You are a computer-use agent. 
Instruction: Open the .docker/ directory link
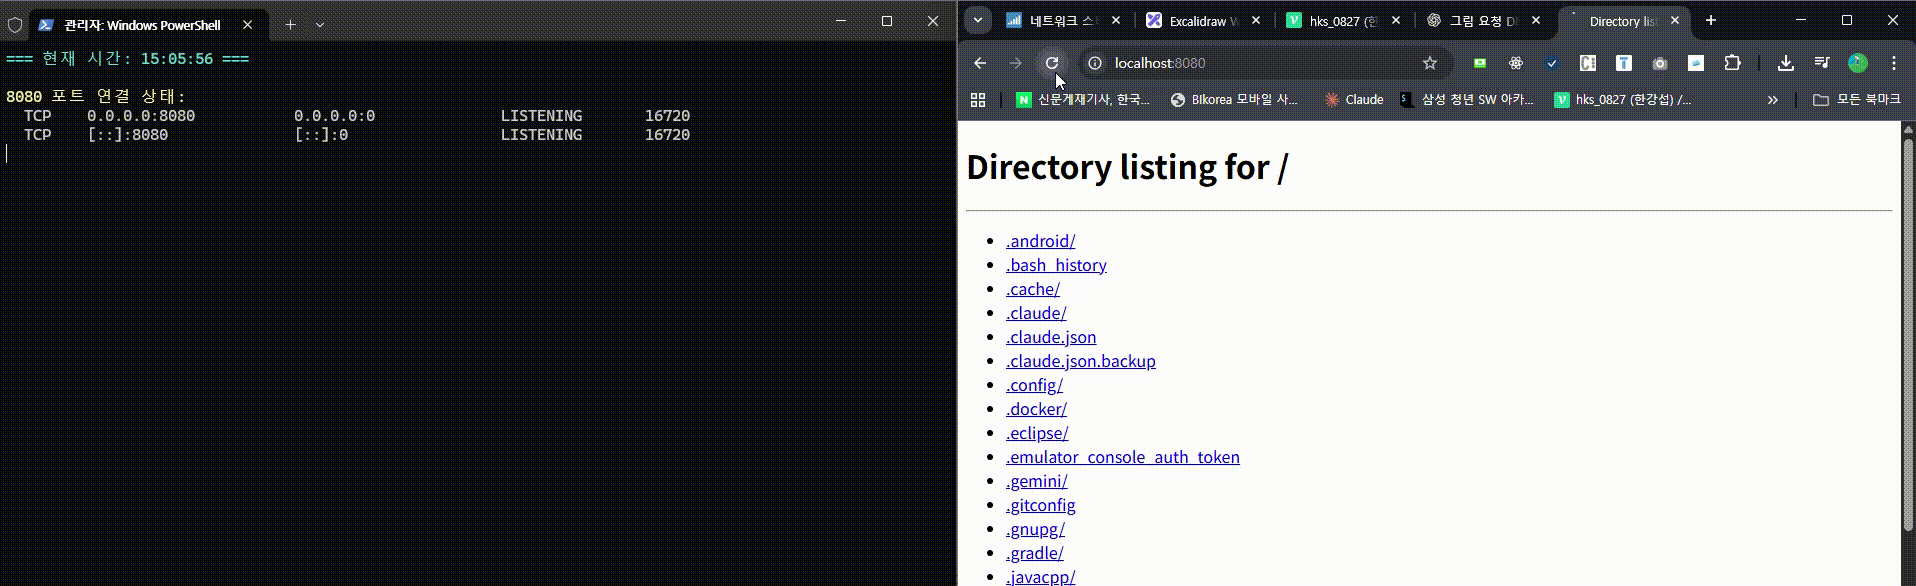[1036, 409]
